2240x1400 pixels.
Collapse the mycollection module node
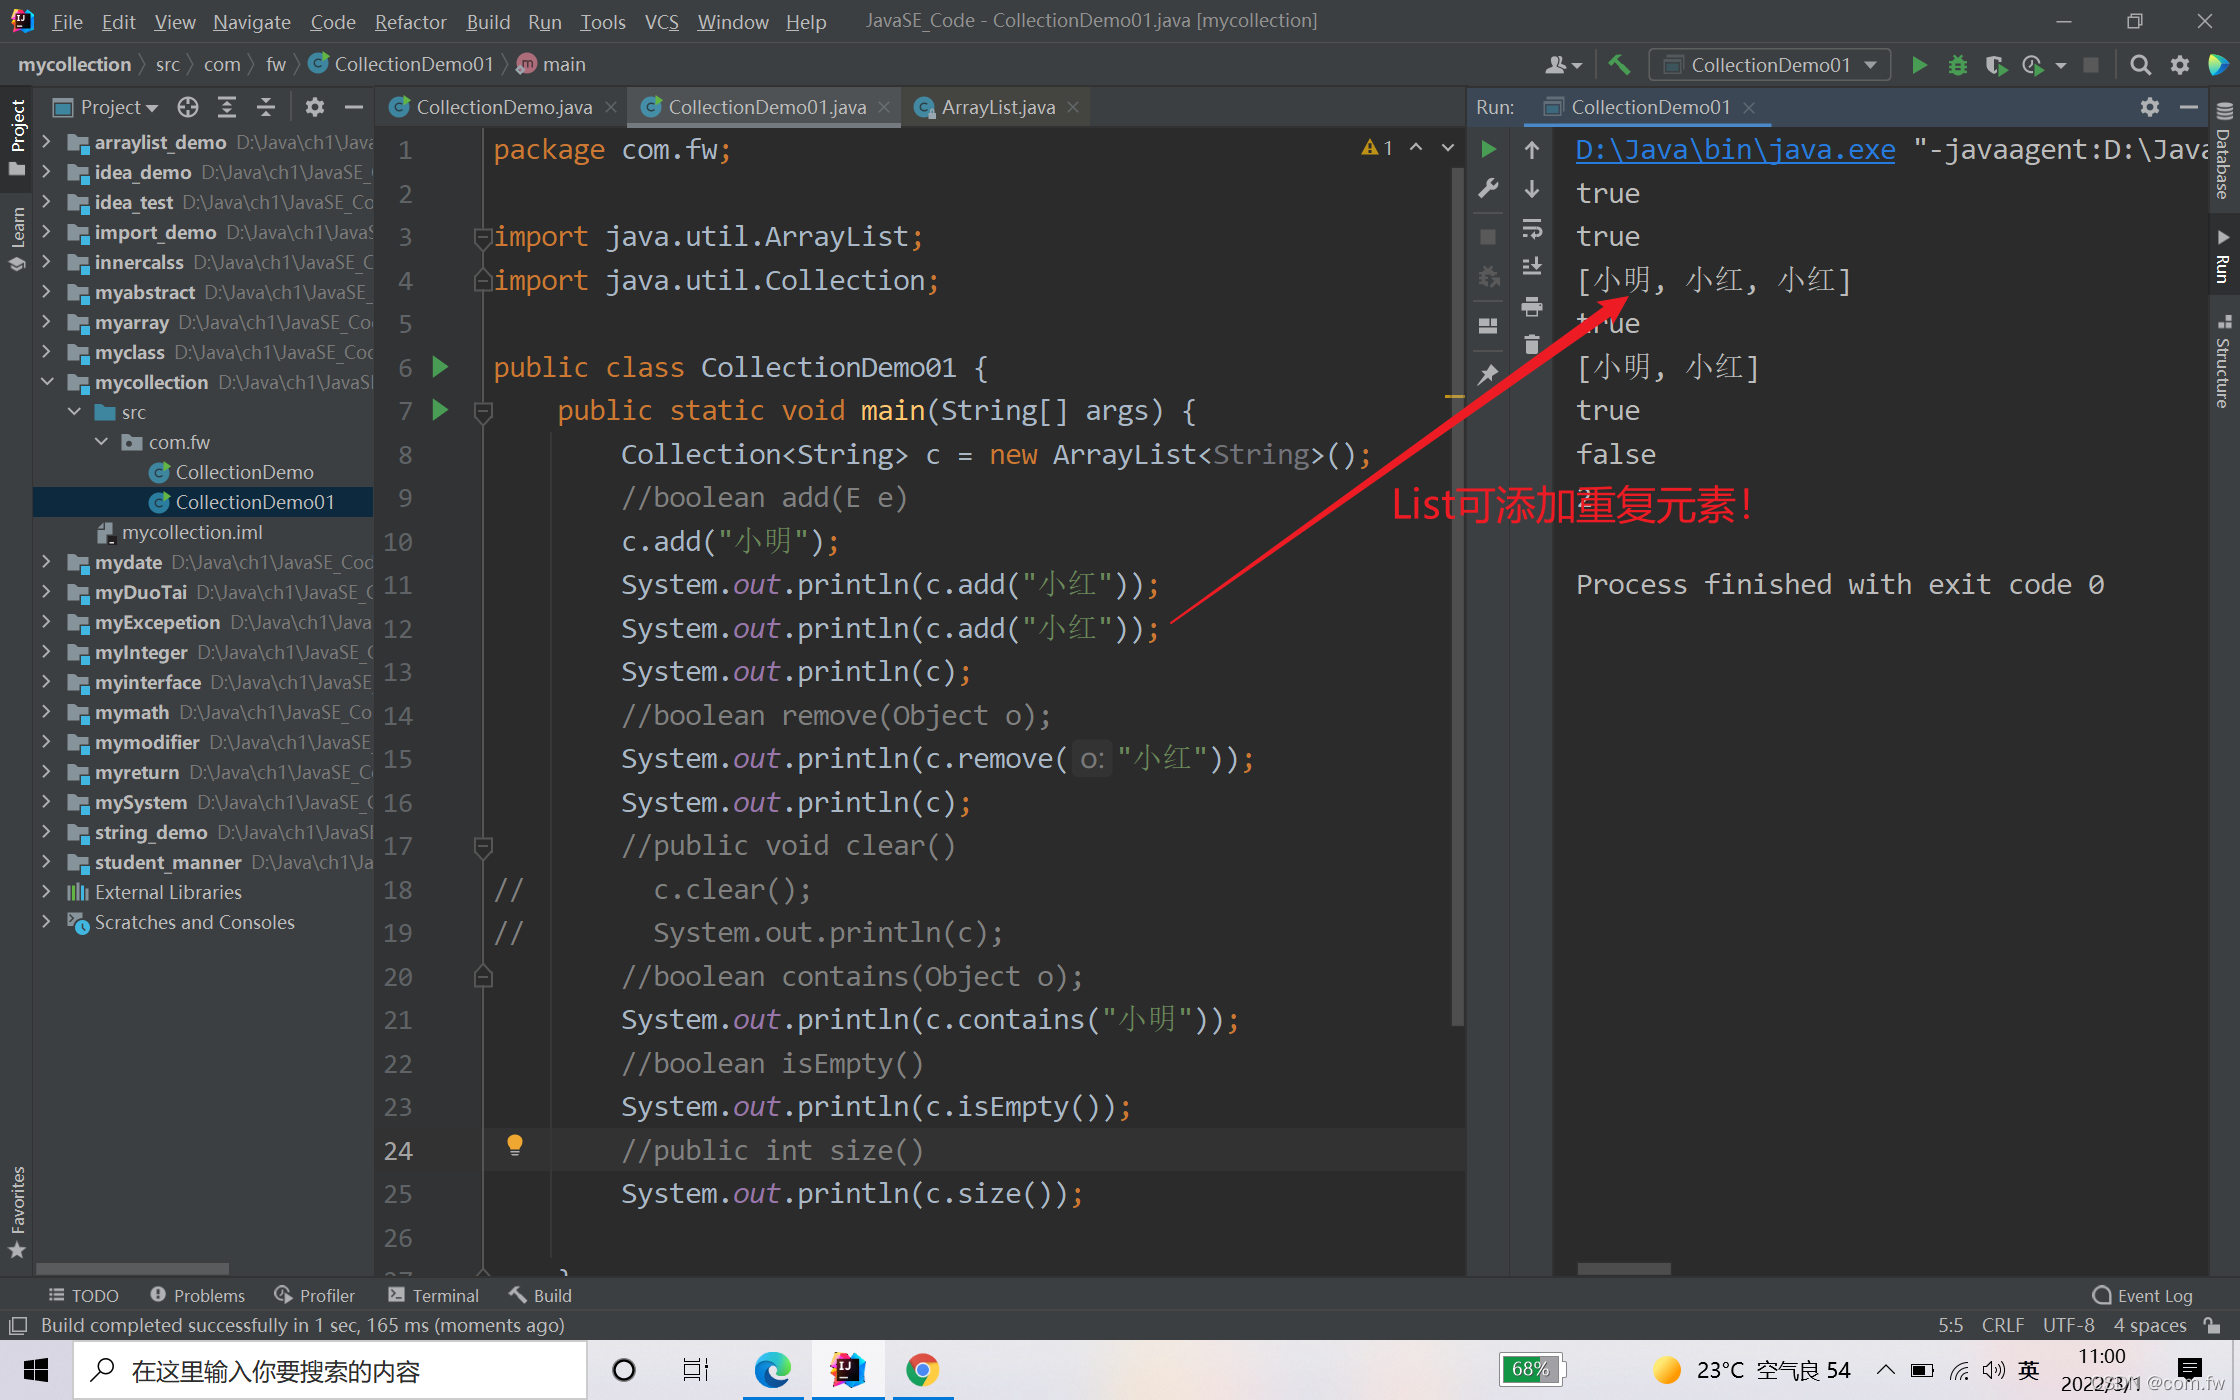tap(46, 382)
